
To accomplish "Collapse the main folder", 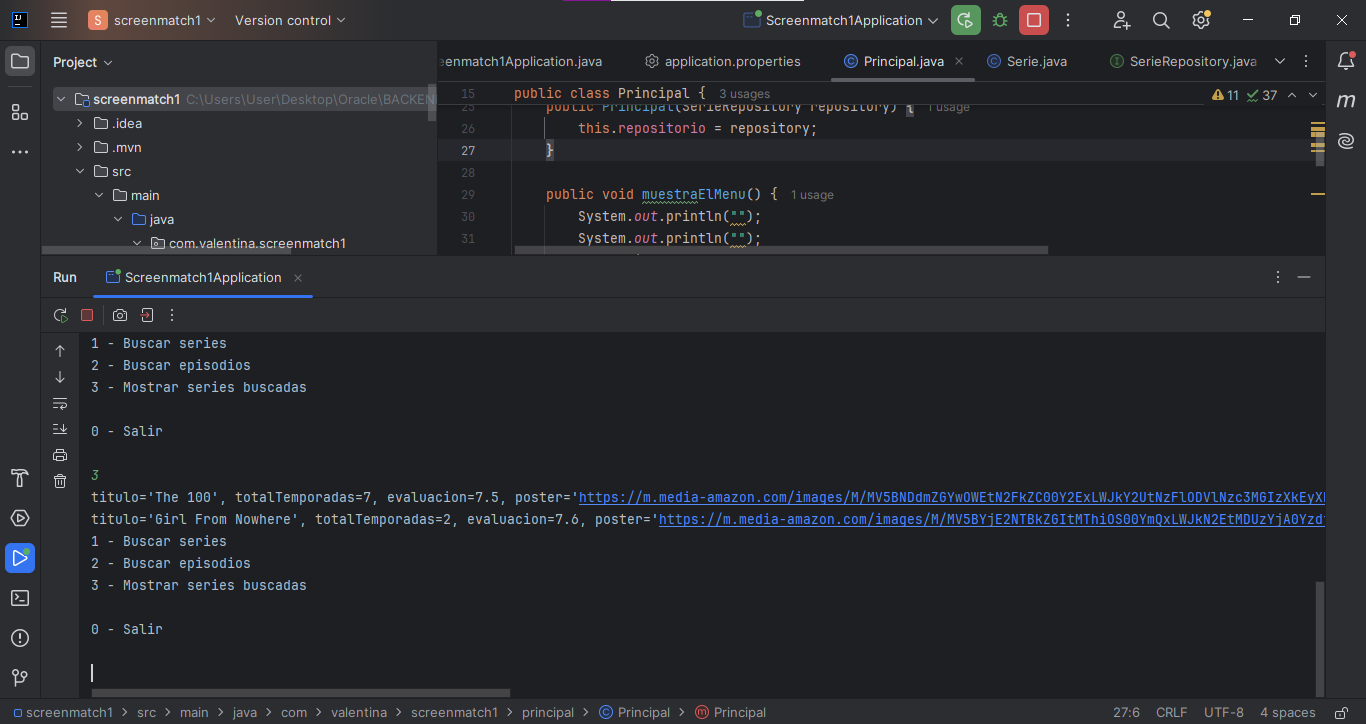I will click(99, 195).
